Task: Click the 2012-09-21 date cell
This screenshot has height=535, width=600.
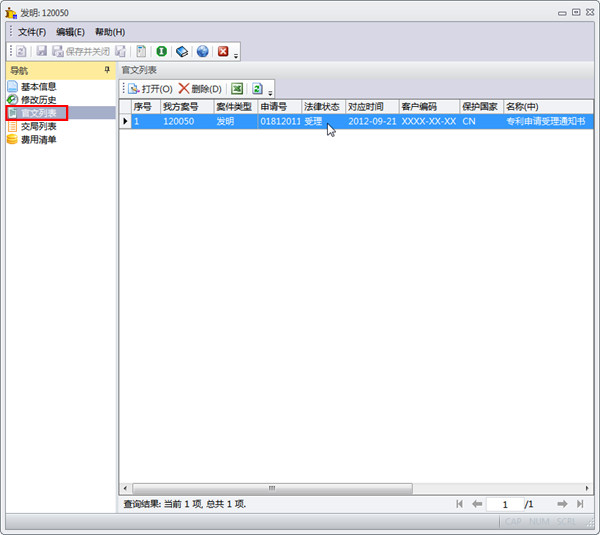Action: pyautogui.click(x=372, y=121)
